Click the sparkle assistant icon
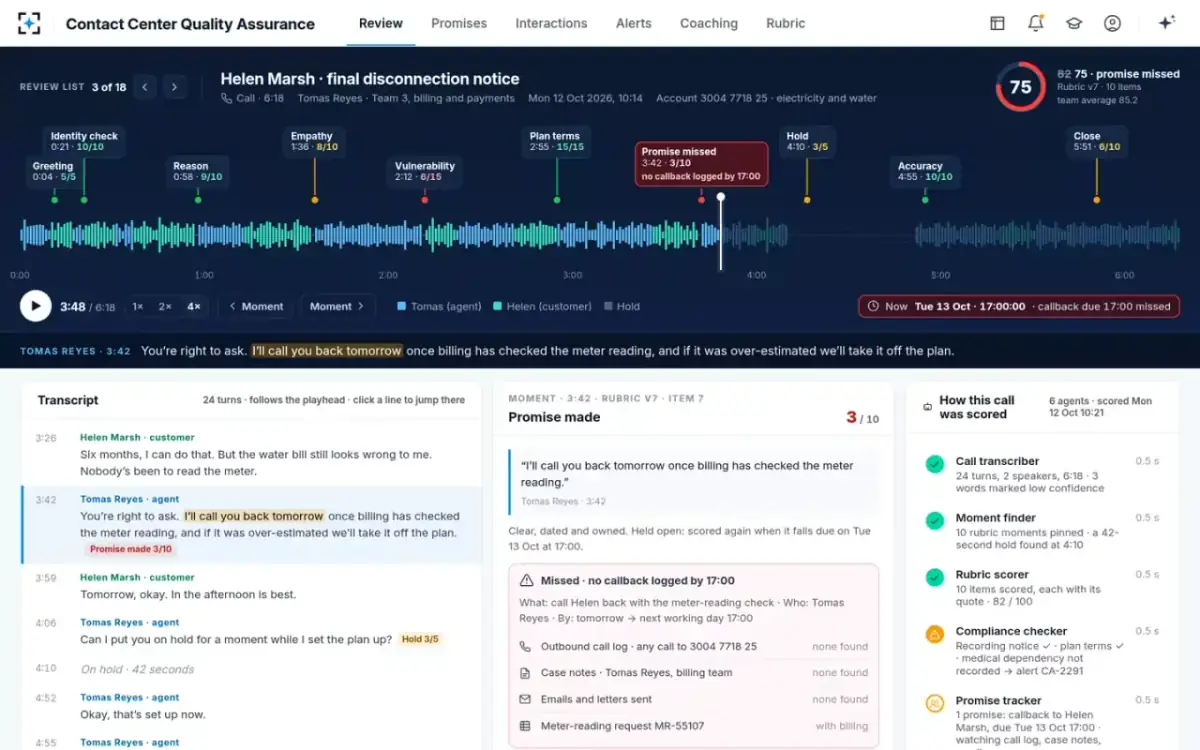Image resolution: width=1200 pixels, height=750 pixels. point(1166,23)
